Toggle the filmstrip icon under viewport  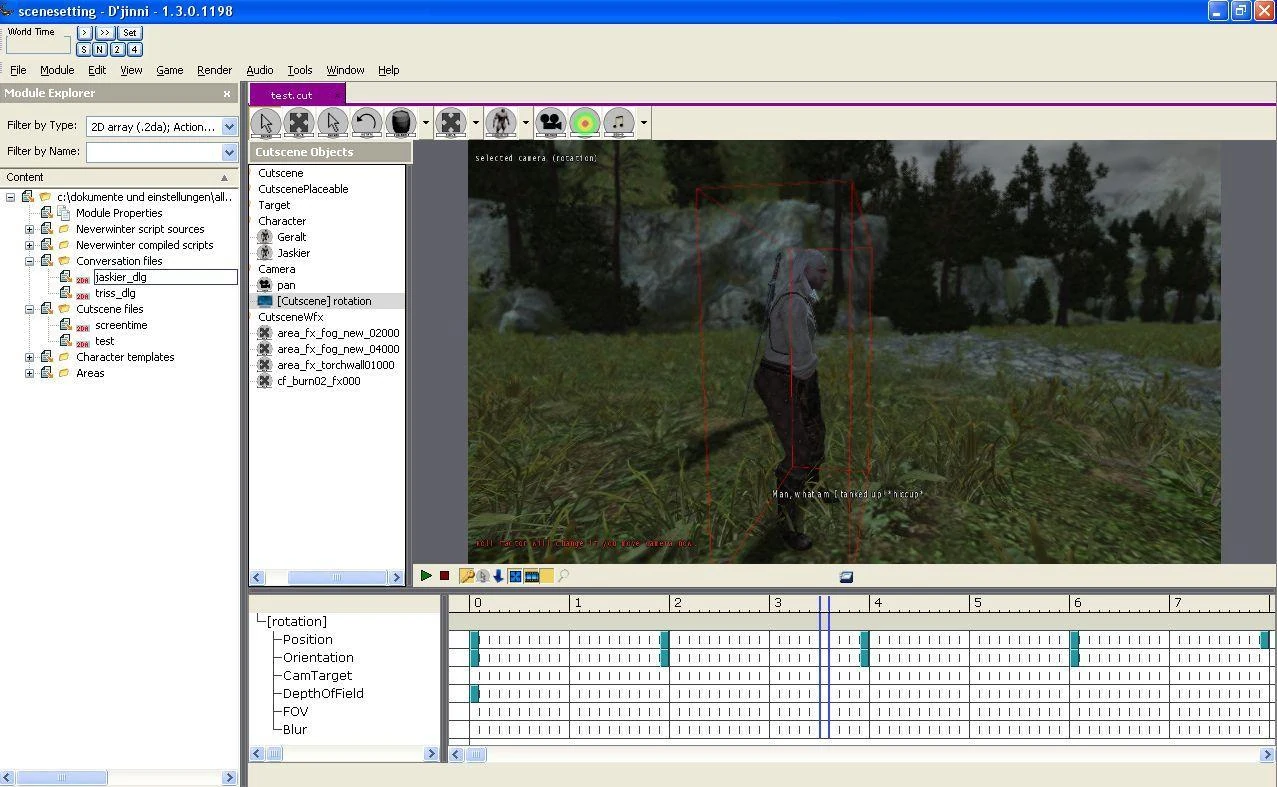click(532, 576)
